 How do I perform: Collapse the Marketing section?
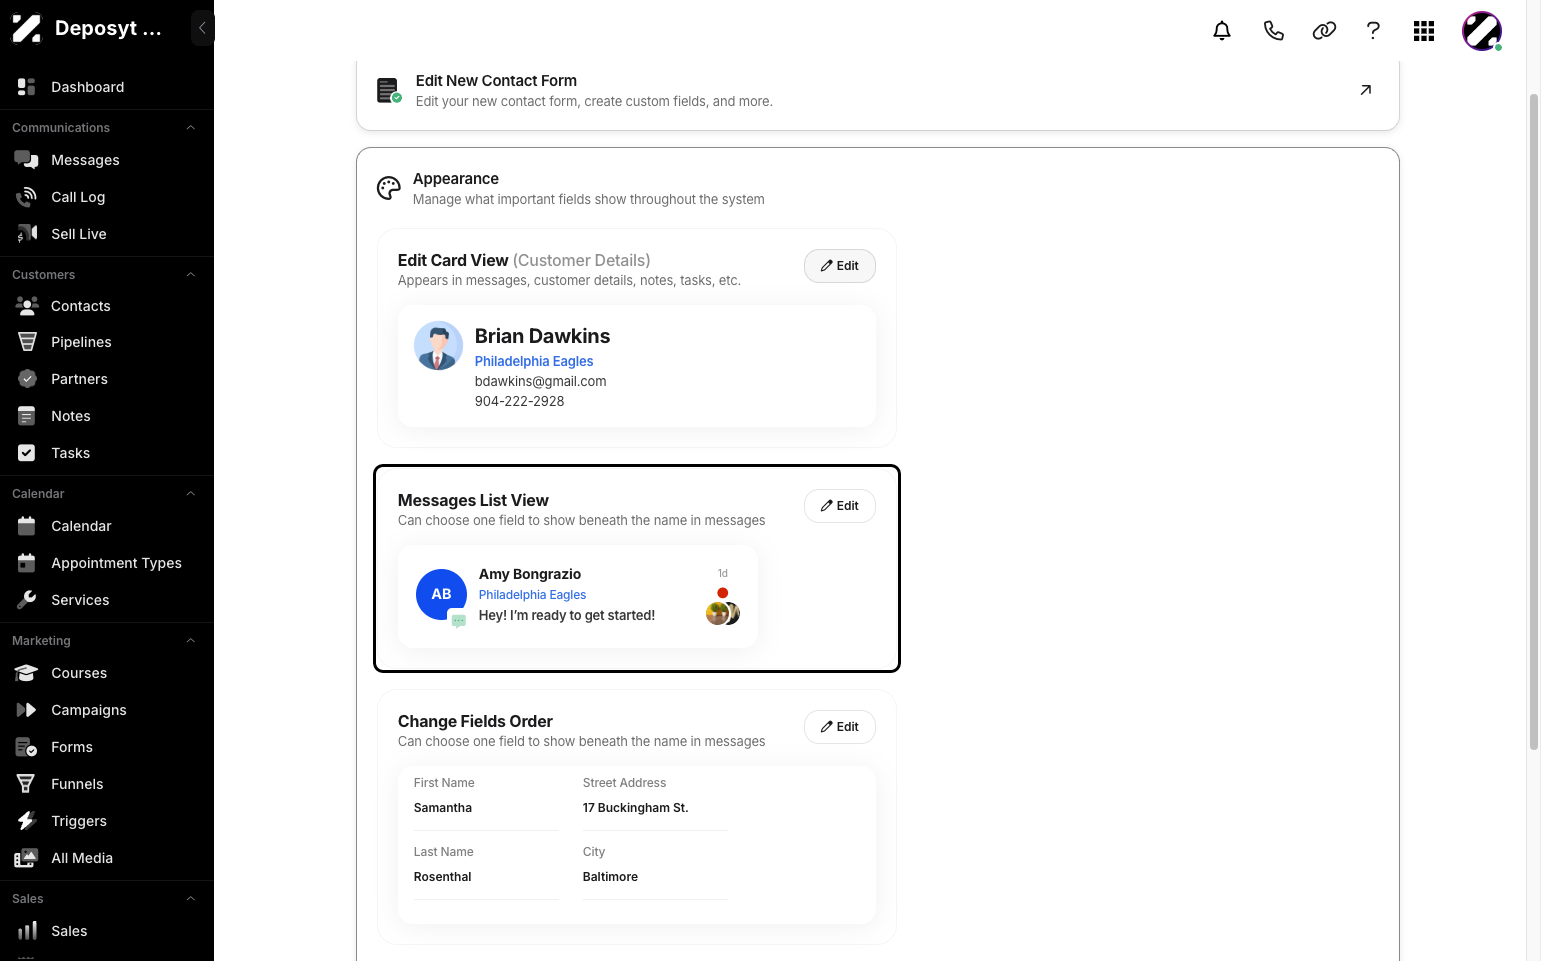tap(190, 641)
